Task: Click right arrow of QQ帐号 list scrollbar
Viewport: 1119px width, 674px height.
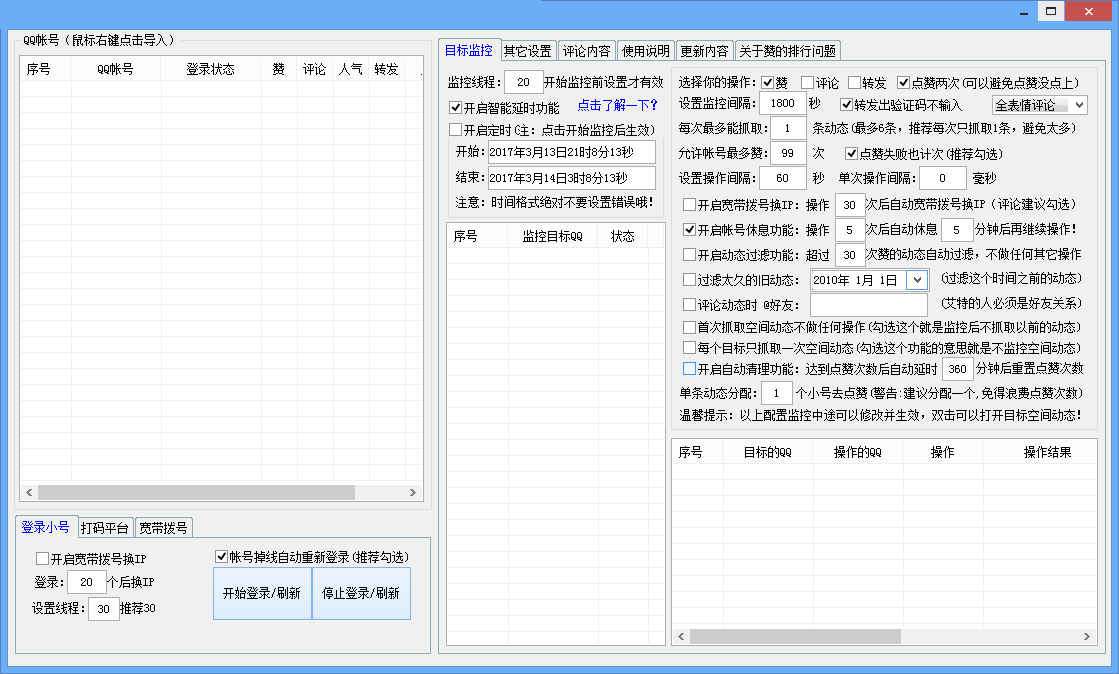Action: [412, 493]
